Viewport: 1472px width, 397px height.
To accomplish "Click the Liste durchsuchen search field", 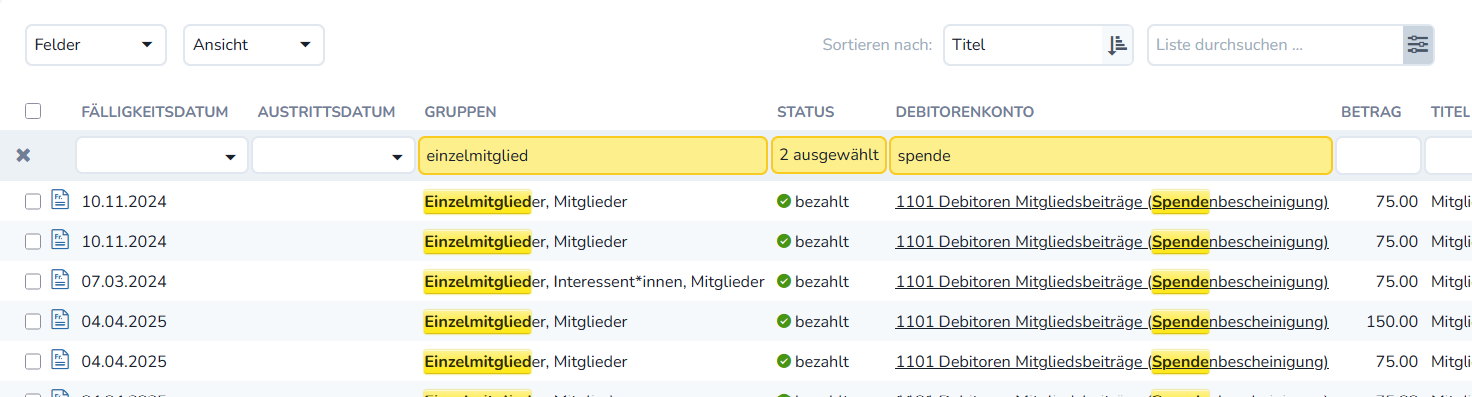I will click(x=1275, y=45).
